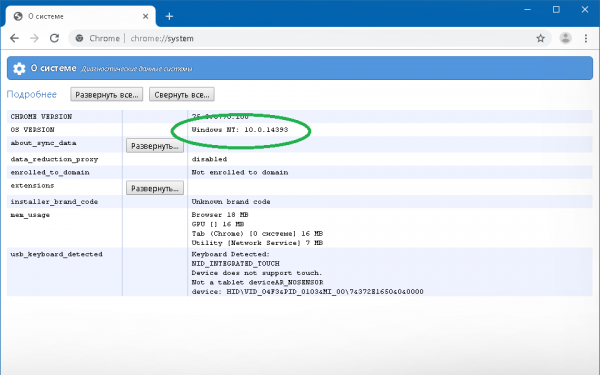Image resolution: width=600 pixels, height=375 pixels.
Task: Click the "Свернуть все..." button
Action: [182, 95]
